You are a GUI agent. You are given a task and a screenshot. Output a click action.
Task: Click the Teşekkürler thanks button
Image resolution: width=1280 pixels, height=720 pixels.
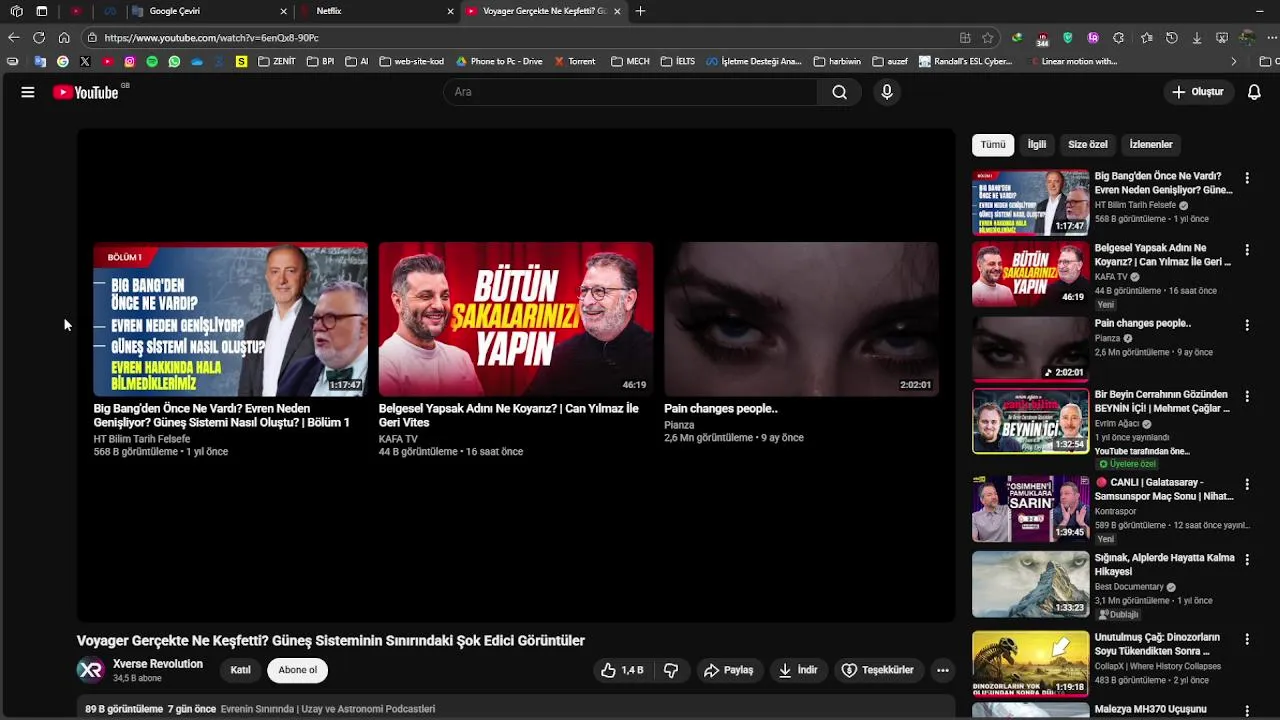click(x=878, y=670)
